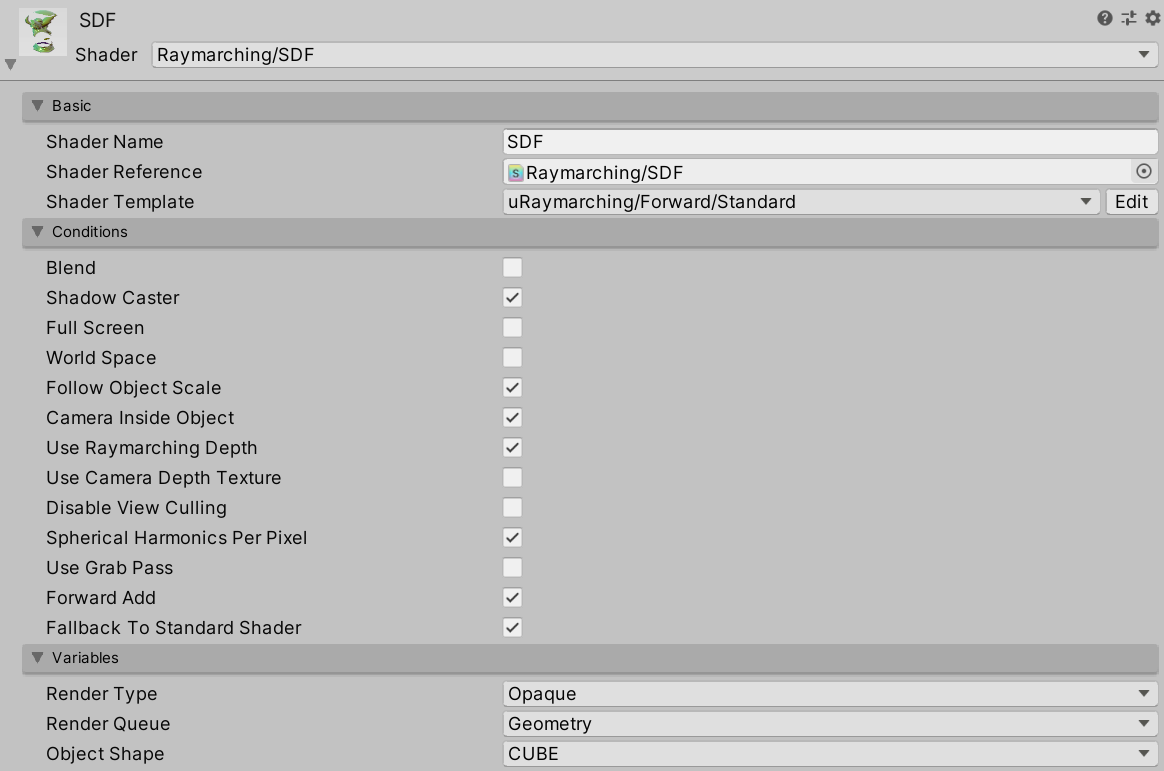This screenshot has width=1164, height=771.
Task: Open the help icon in the top-right corner
Action: (1103, 18)
